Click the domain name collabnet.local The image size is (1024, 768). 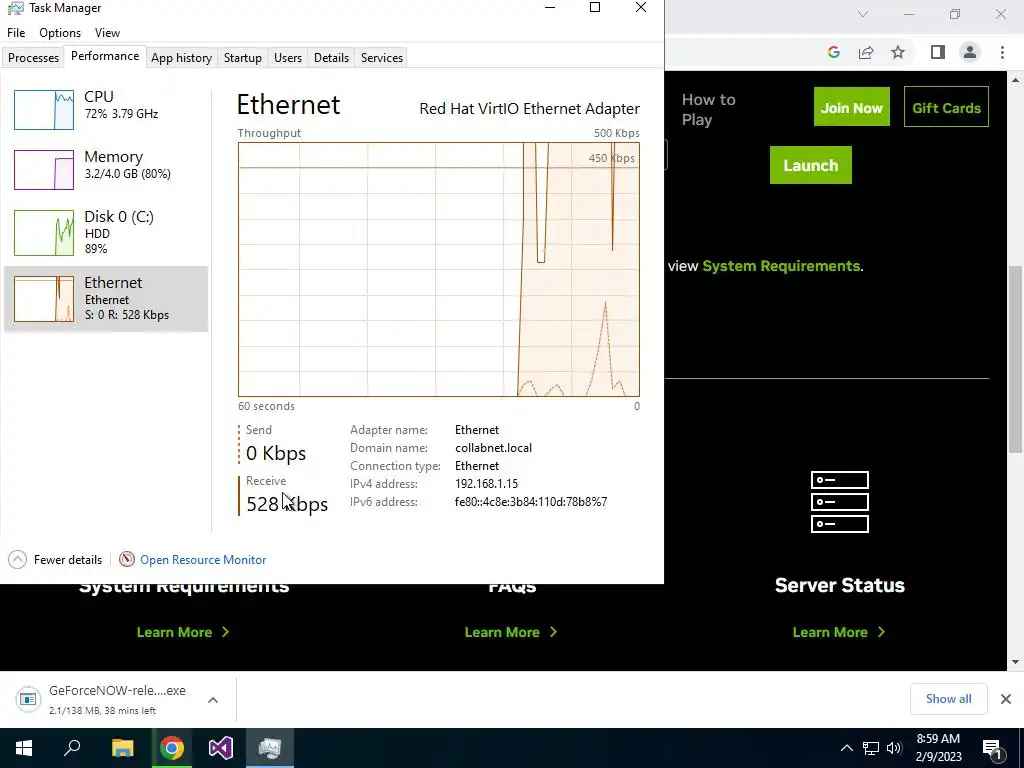(x=493, y=448)
